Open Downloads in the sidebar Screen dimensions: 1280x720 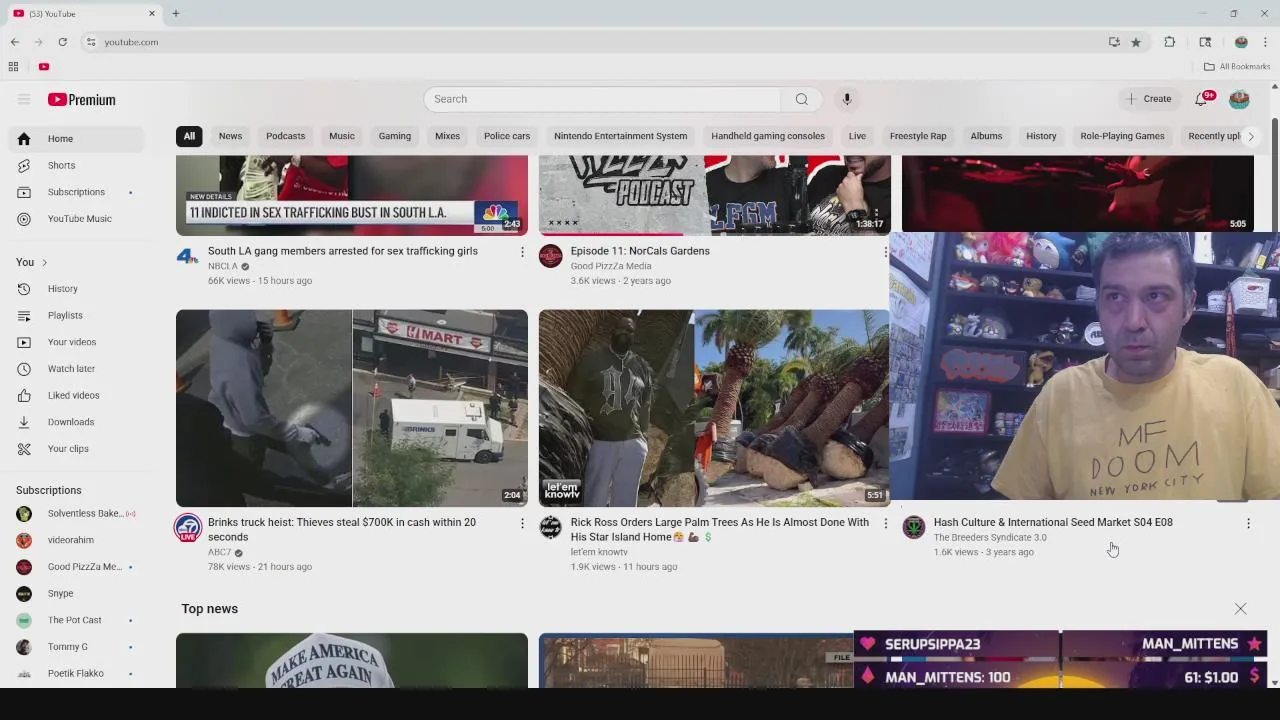75,422
